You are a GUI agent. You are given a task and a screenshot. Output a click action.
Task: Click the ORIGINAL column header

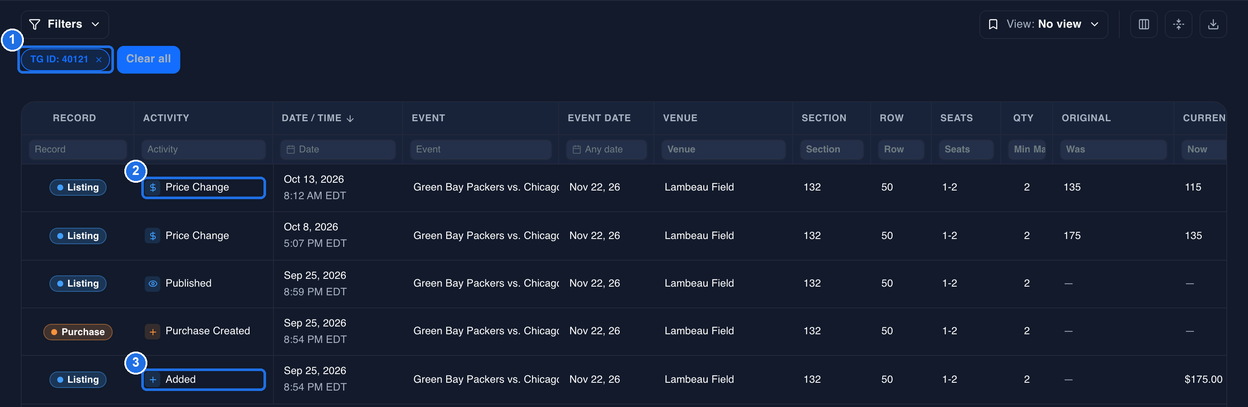tap(1086, 118)
